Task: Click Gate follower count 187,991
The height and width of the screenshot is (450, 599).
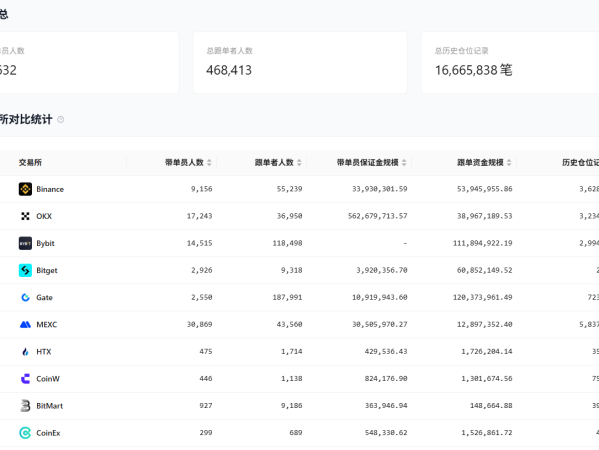Action: pyautogui.click(x=287, y=297)
